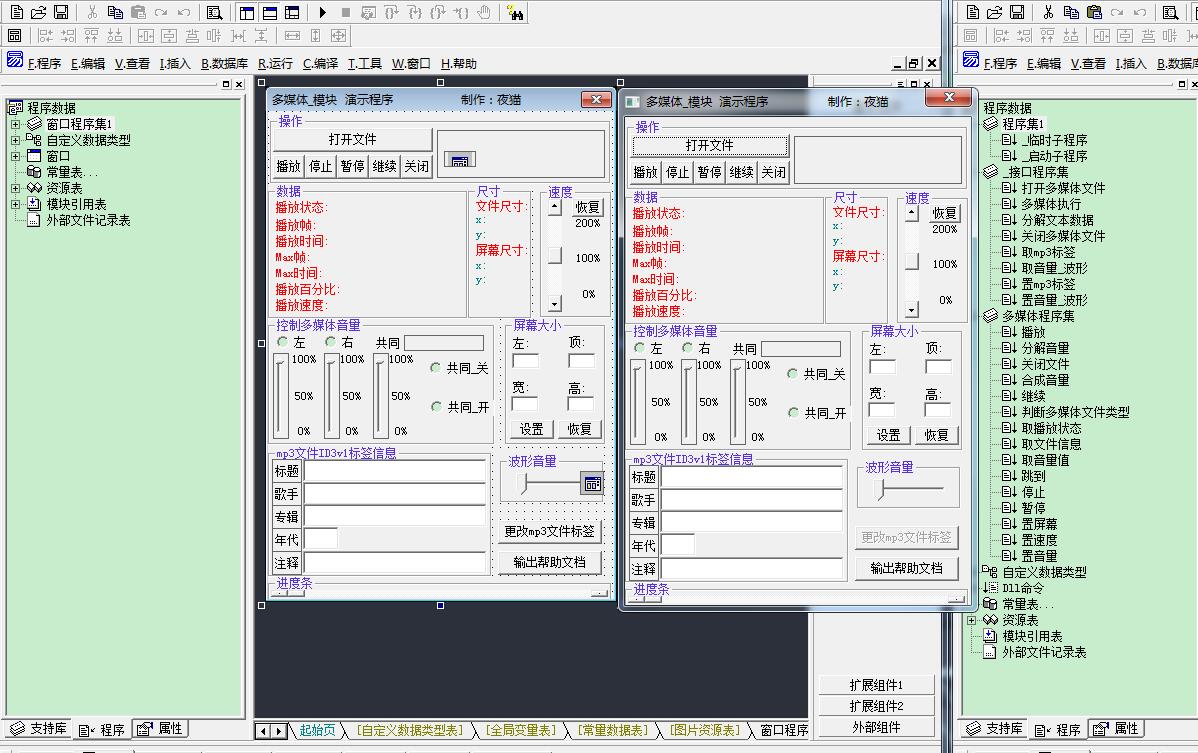The image size is (1198, 753).
Task: Click New file icon in left IDE toolbar
Action: pos(16,12)
